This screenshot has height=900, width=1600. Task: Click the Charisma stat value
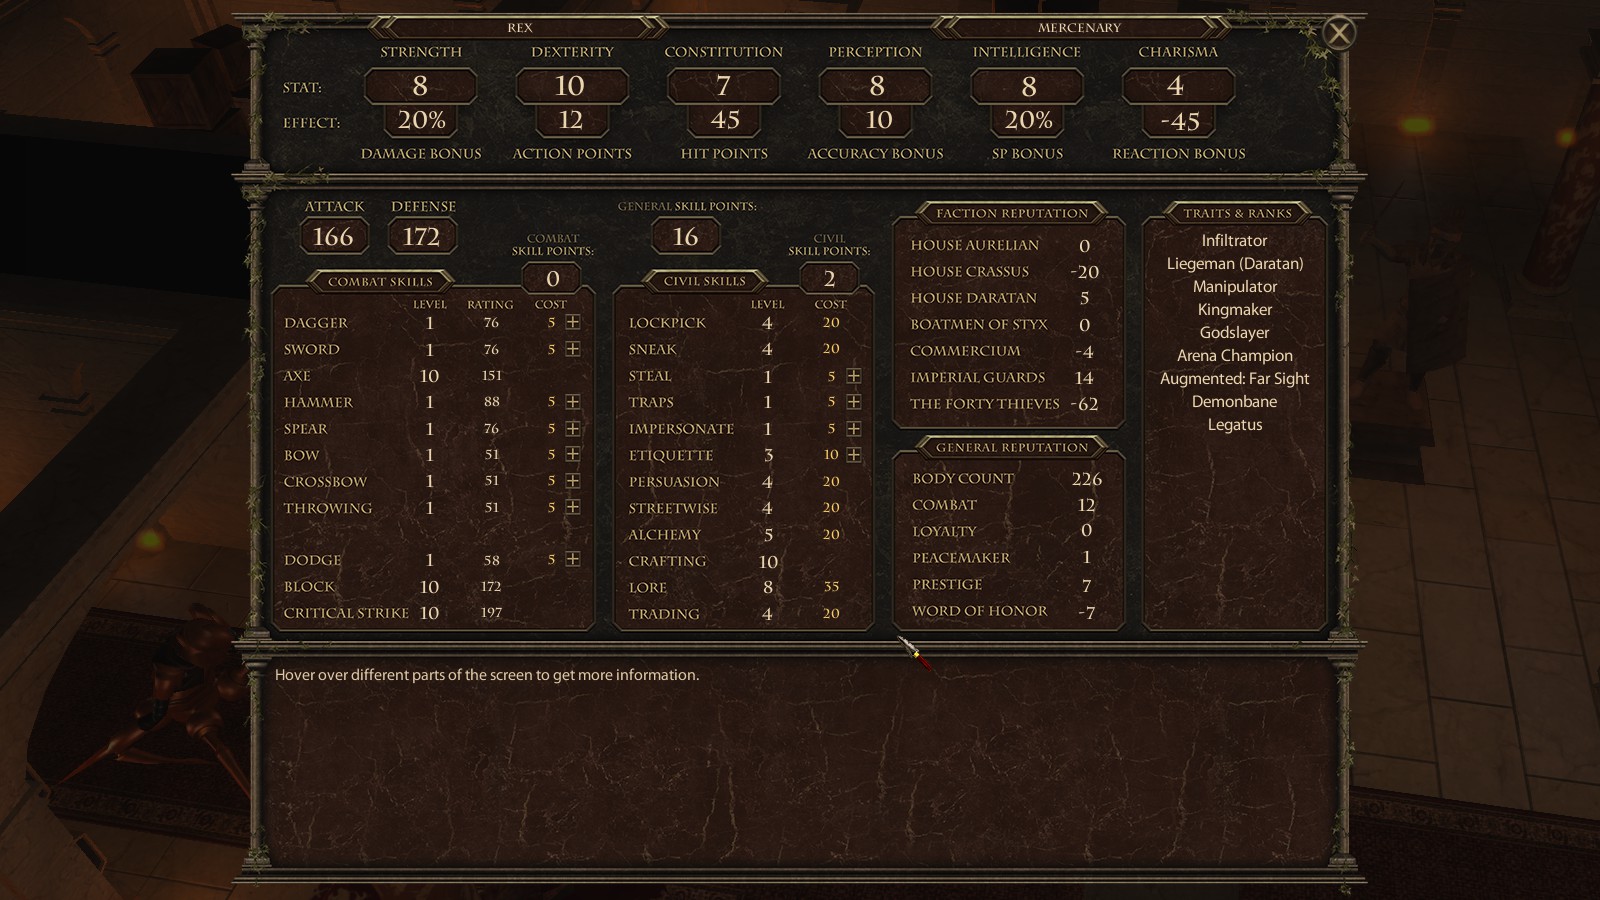click(x=1178, y=86)
